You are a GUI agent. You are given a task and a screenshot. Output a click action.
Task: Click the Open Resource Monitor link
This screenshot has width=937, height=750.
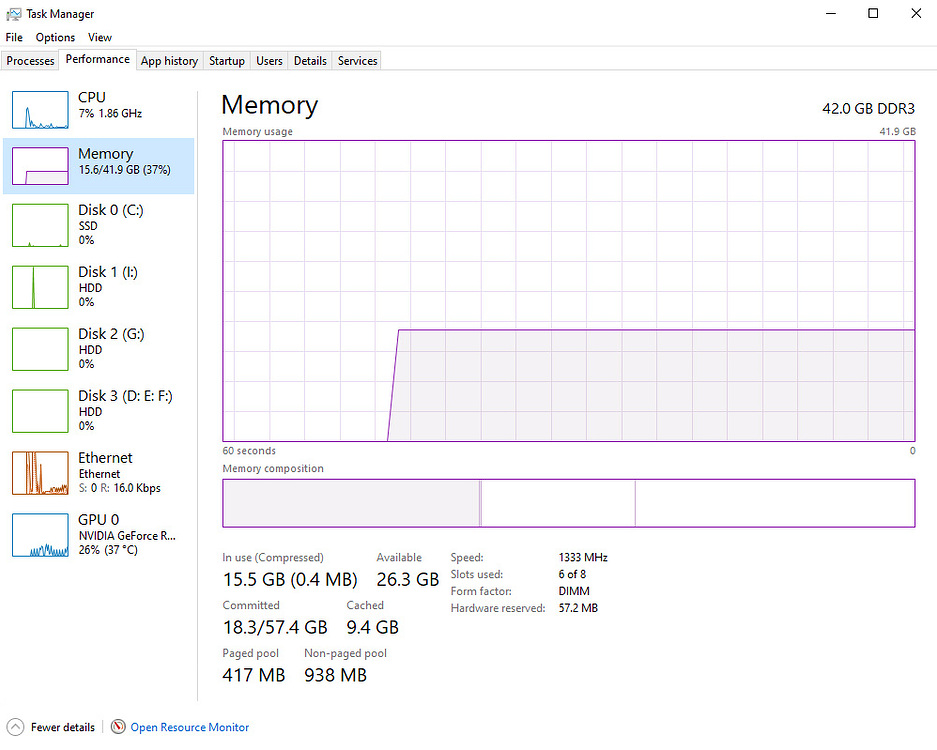click(190, 727)
